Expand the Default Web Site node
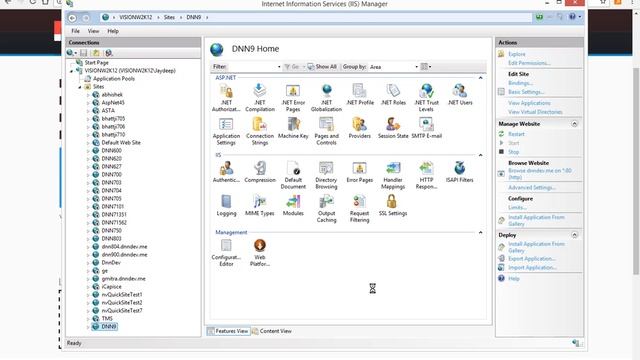Screen dimensions: 640x360 [x=88, y=143]
